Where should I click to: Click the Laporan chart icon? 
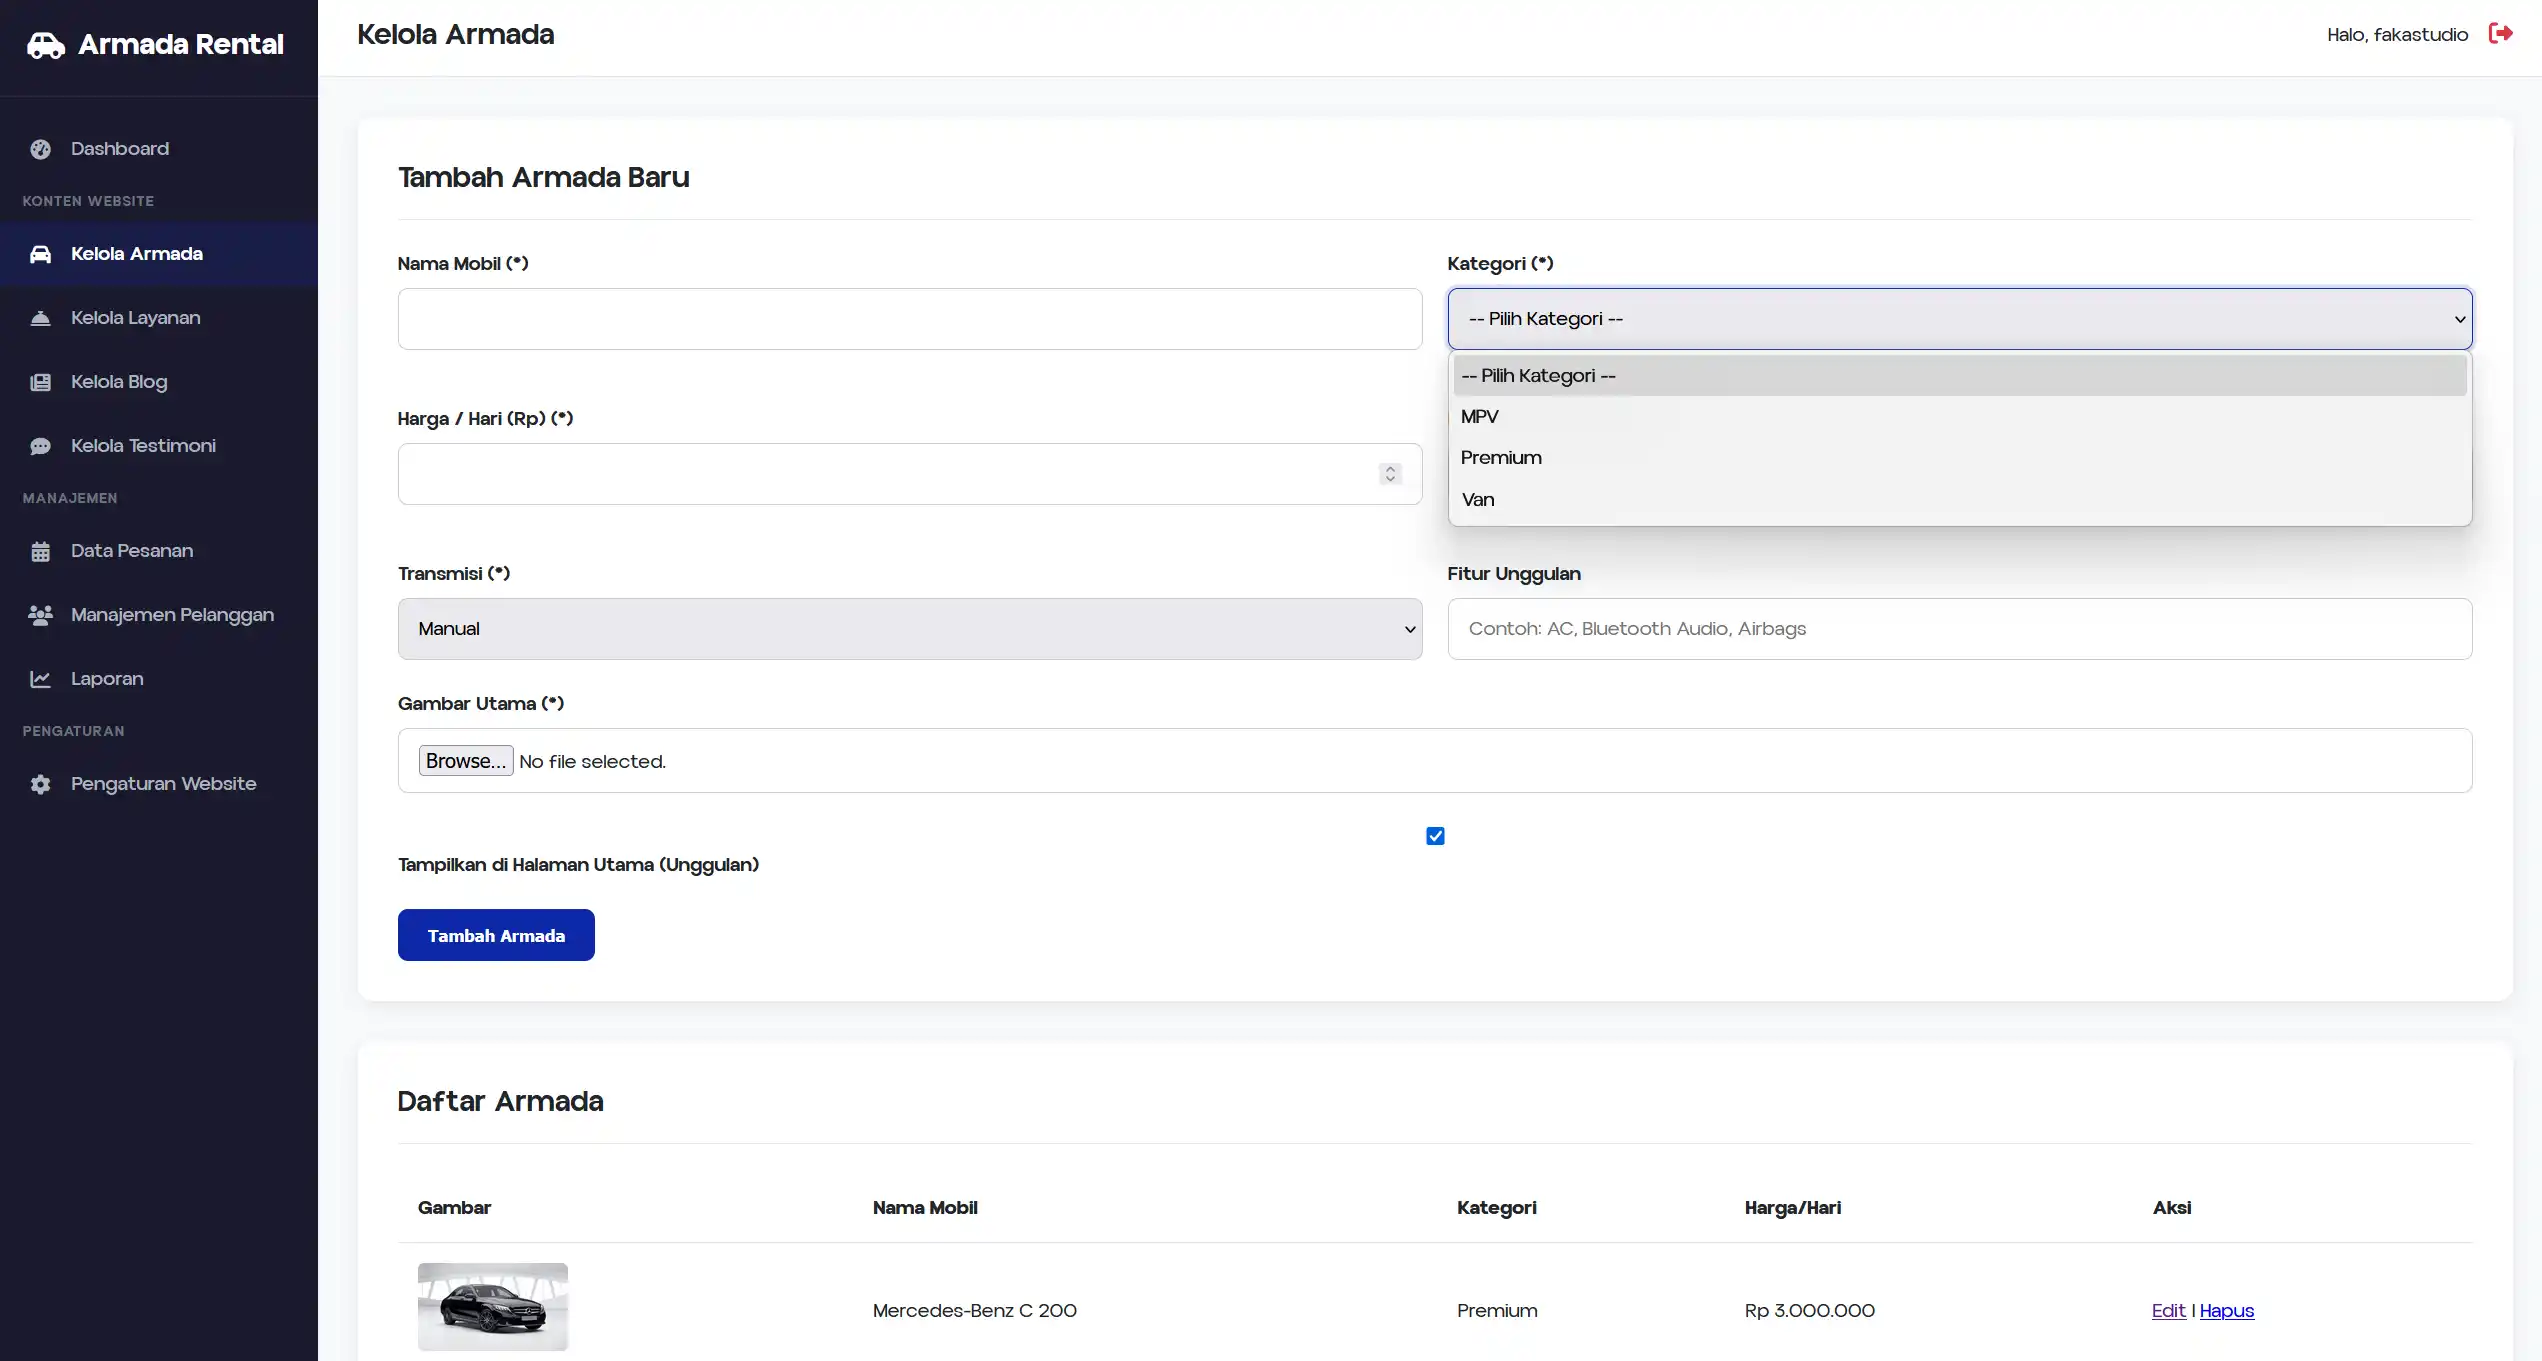tap(40, 679)
